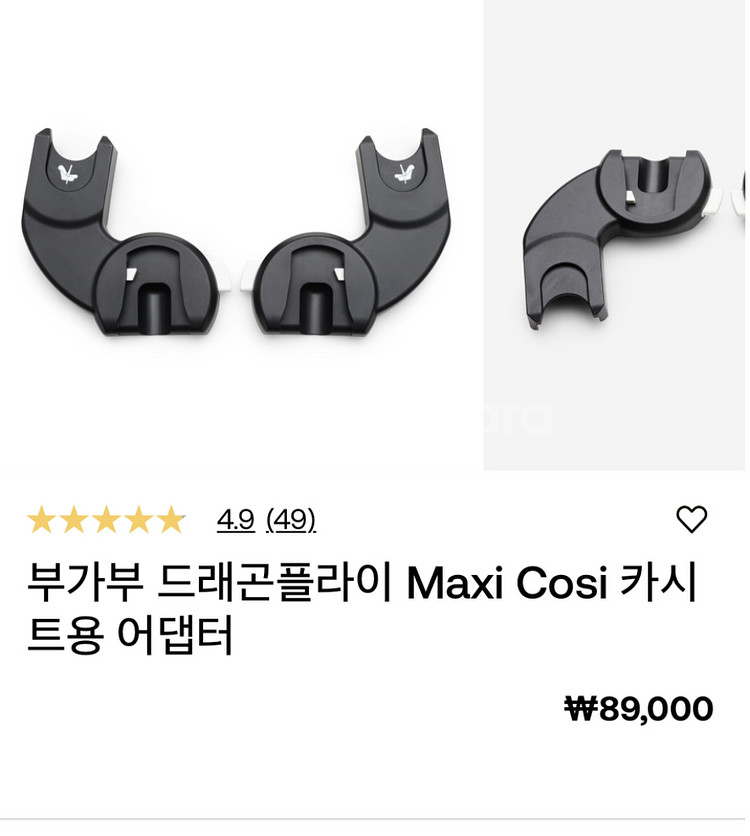Open the 4.9 rating score link
This screenshot has height=836, width=750.
coord(235,519)
